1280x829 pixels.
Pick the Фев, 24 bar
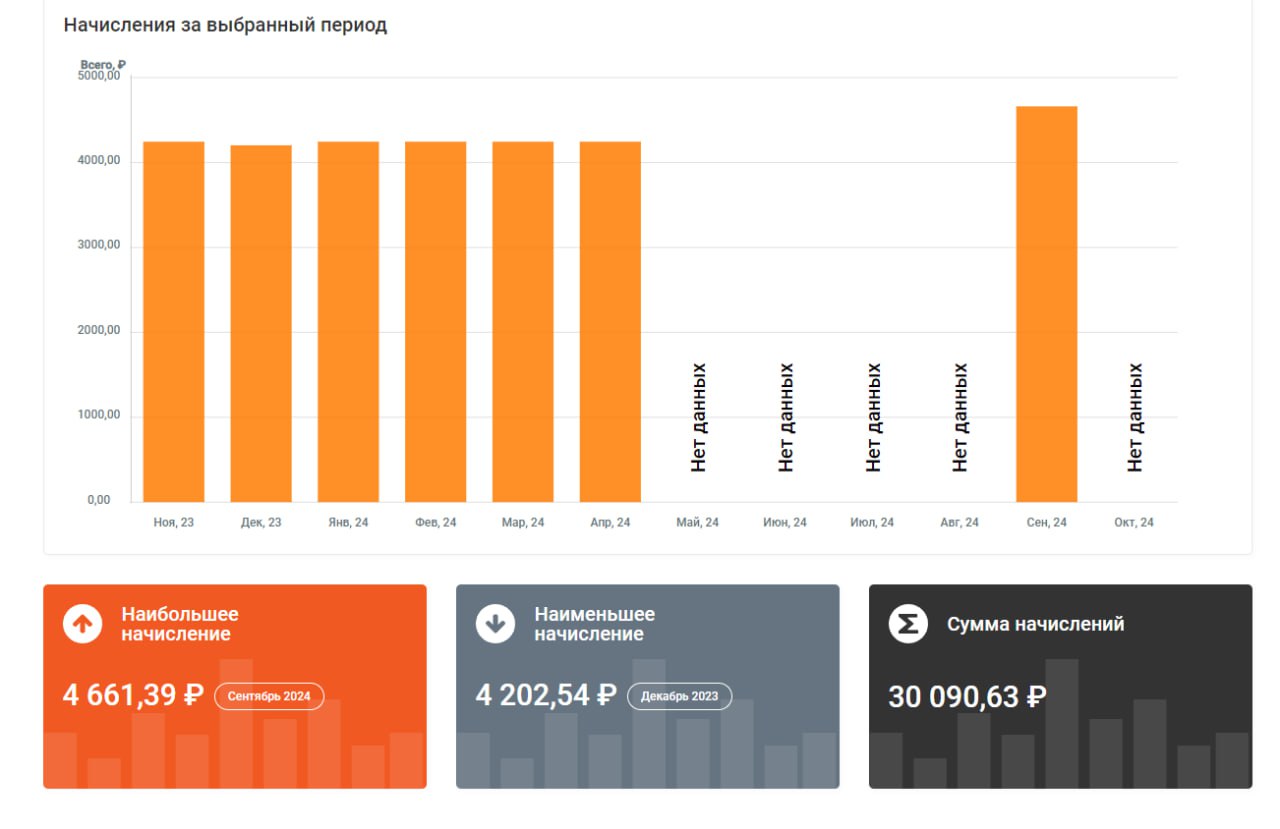pyautogui.click(x=435, y=322)
